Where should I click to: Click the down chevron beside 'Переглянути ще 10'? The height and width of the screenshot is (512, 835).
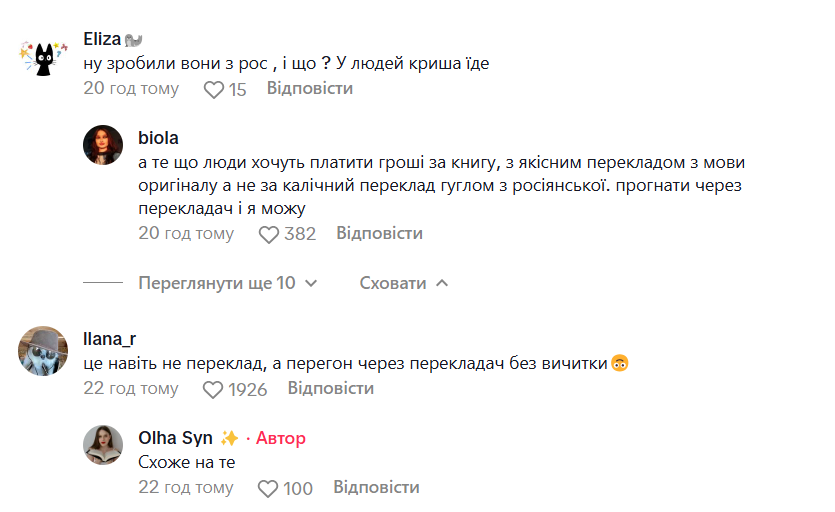310,284
